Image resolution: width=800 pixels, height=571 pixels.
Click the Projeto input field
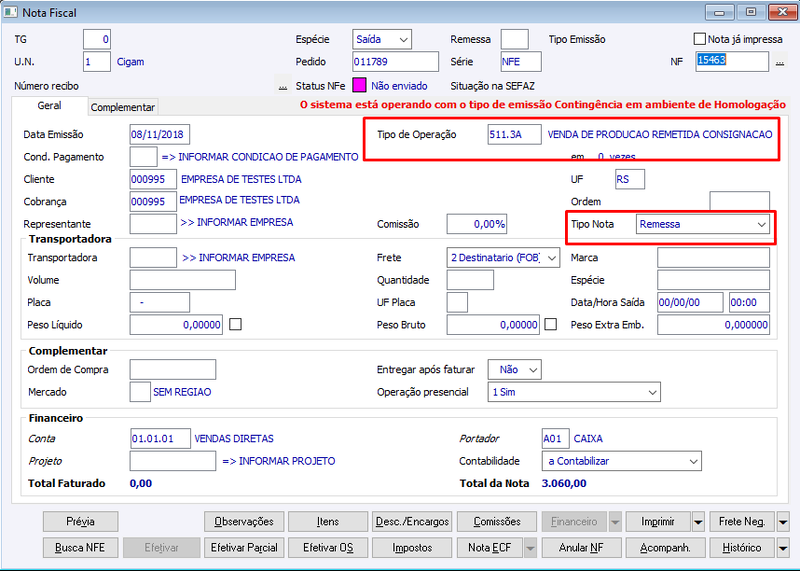173,461
